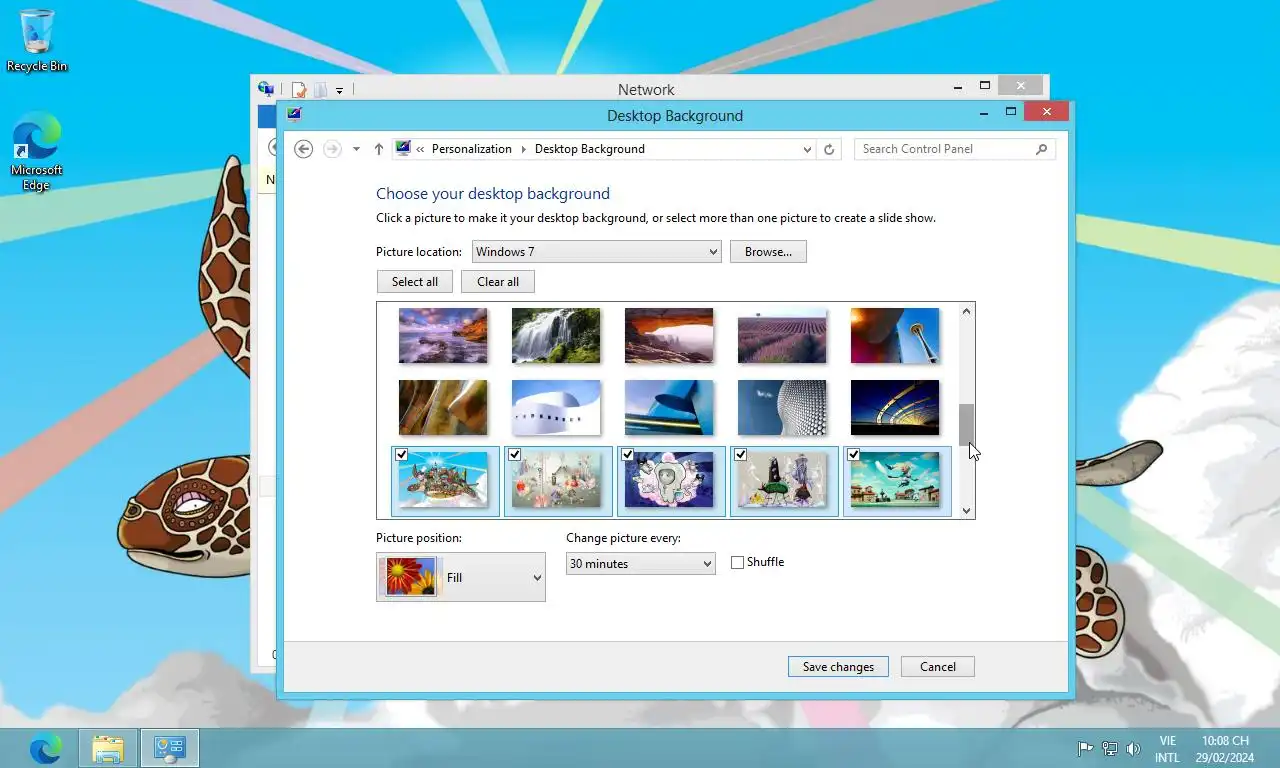Click the wallpaper list scroll down arrow
Screen dimensions: 1280x768
[x=966, y=510]
